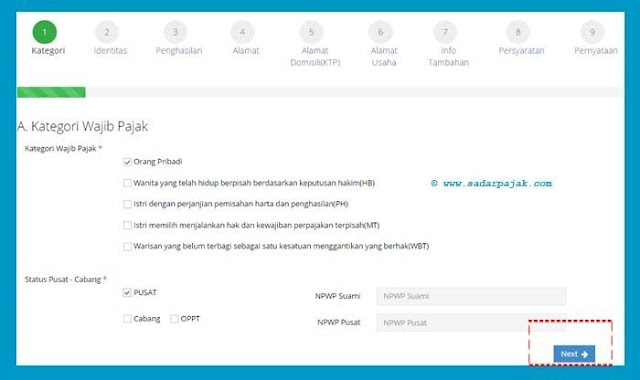Focus the NPWP Pusat text field
Image resolution: width=640 pixels, height=380 pixels.
point(471,323)
